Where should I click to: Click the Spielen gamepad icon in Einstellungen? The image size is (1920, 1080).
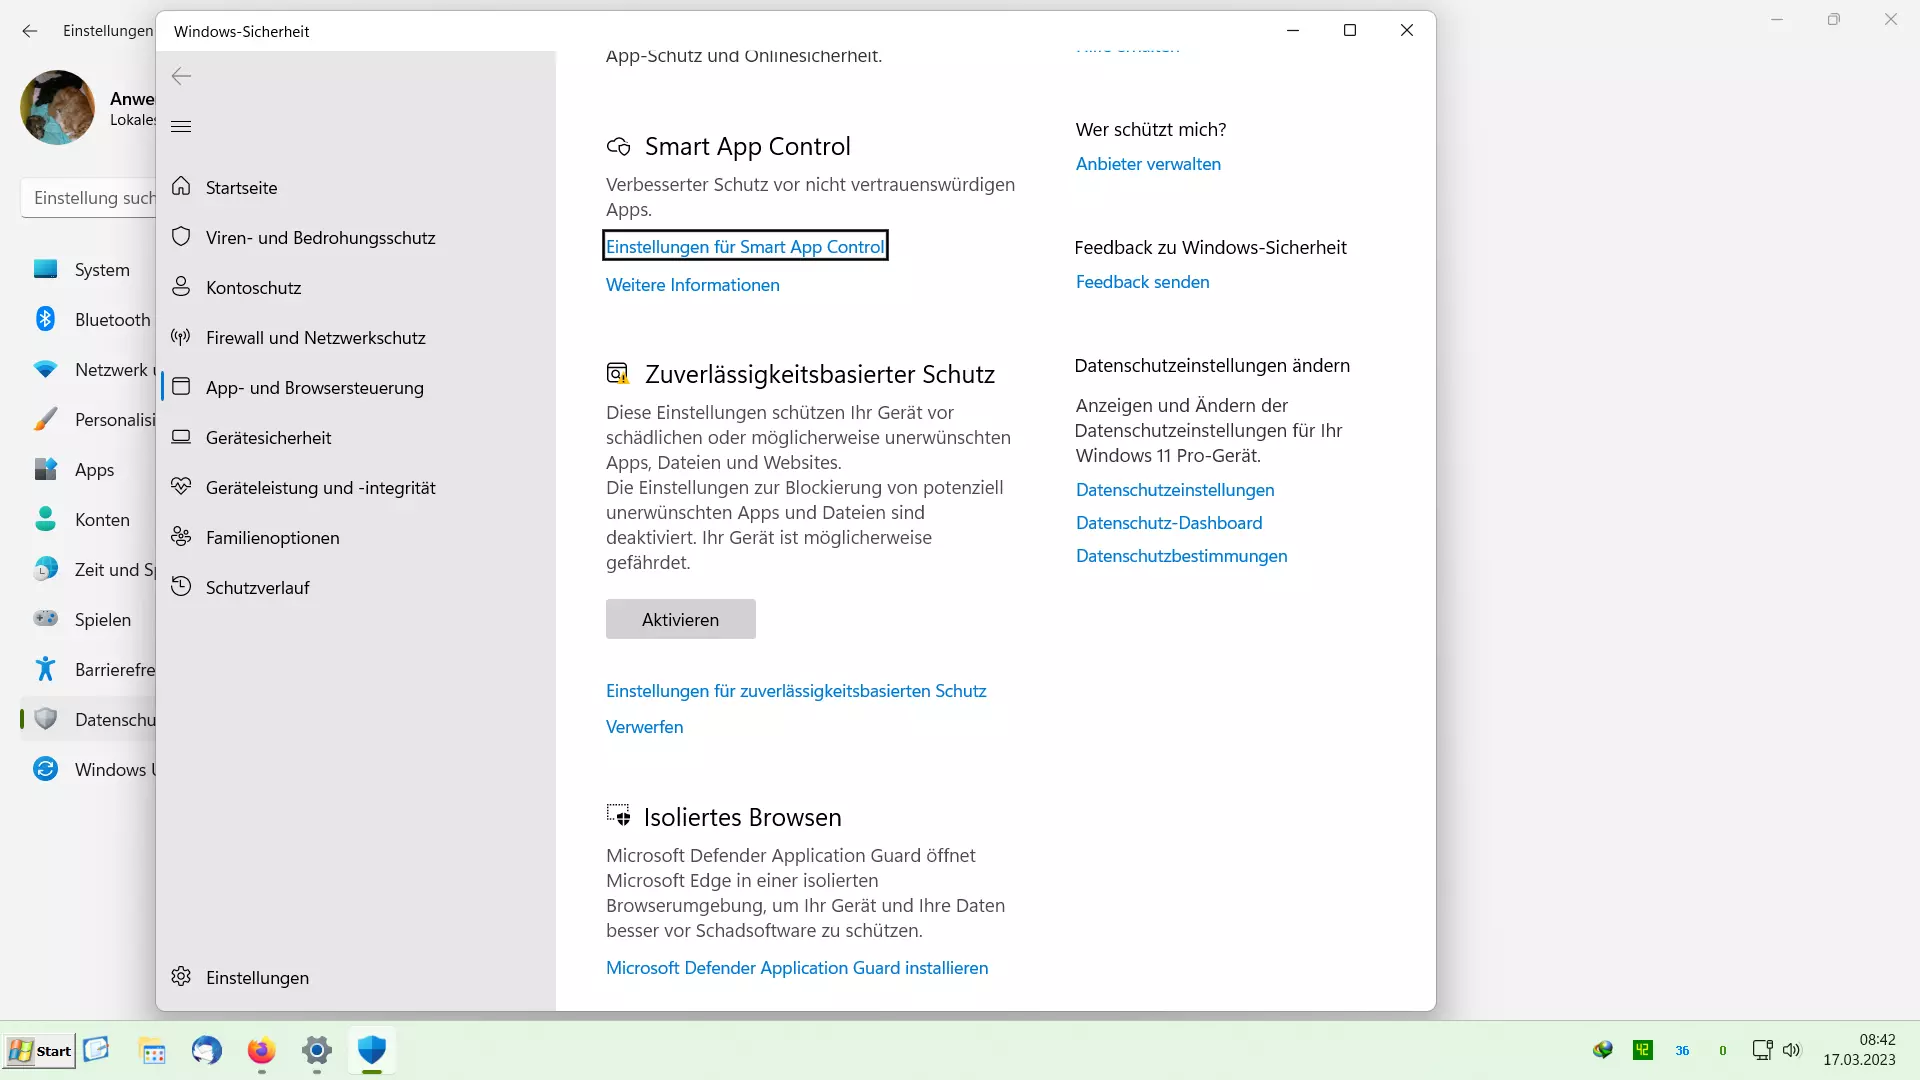point(45,619)
